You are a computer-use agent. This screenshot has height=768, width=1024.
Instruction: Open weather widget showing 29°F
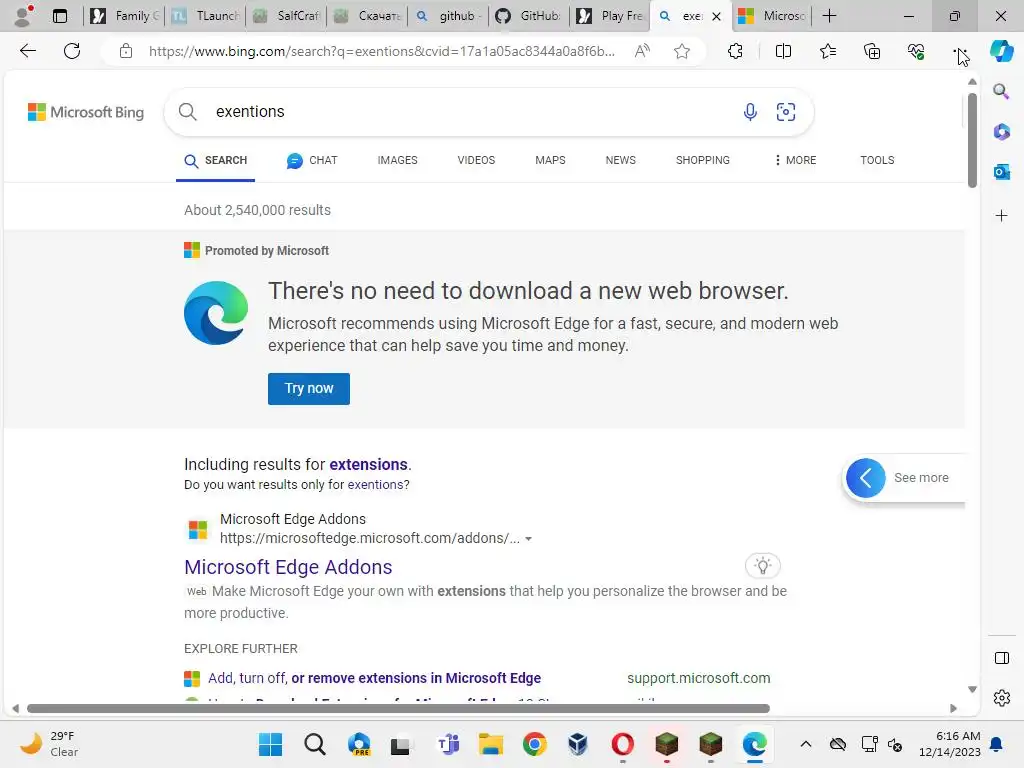point(49,744)
